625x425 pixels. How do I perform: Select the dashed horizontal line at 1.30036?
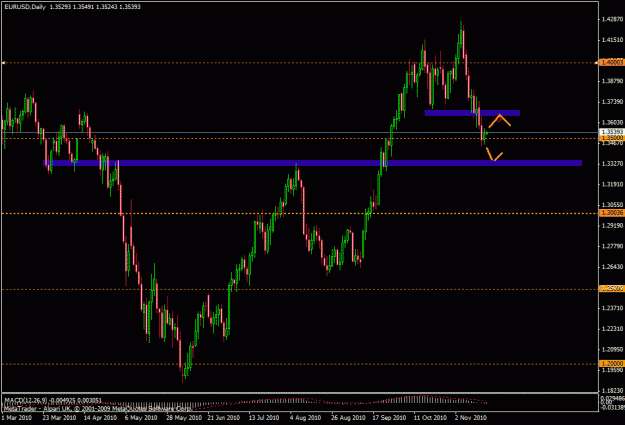[x=300, y=213]
